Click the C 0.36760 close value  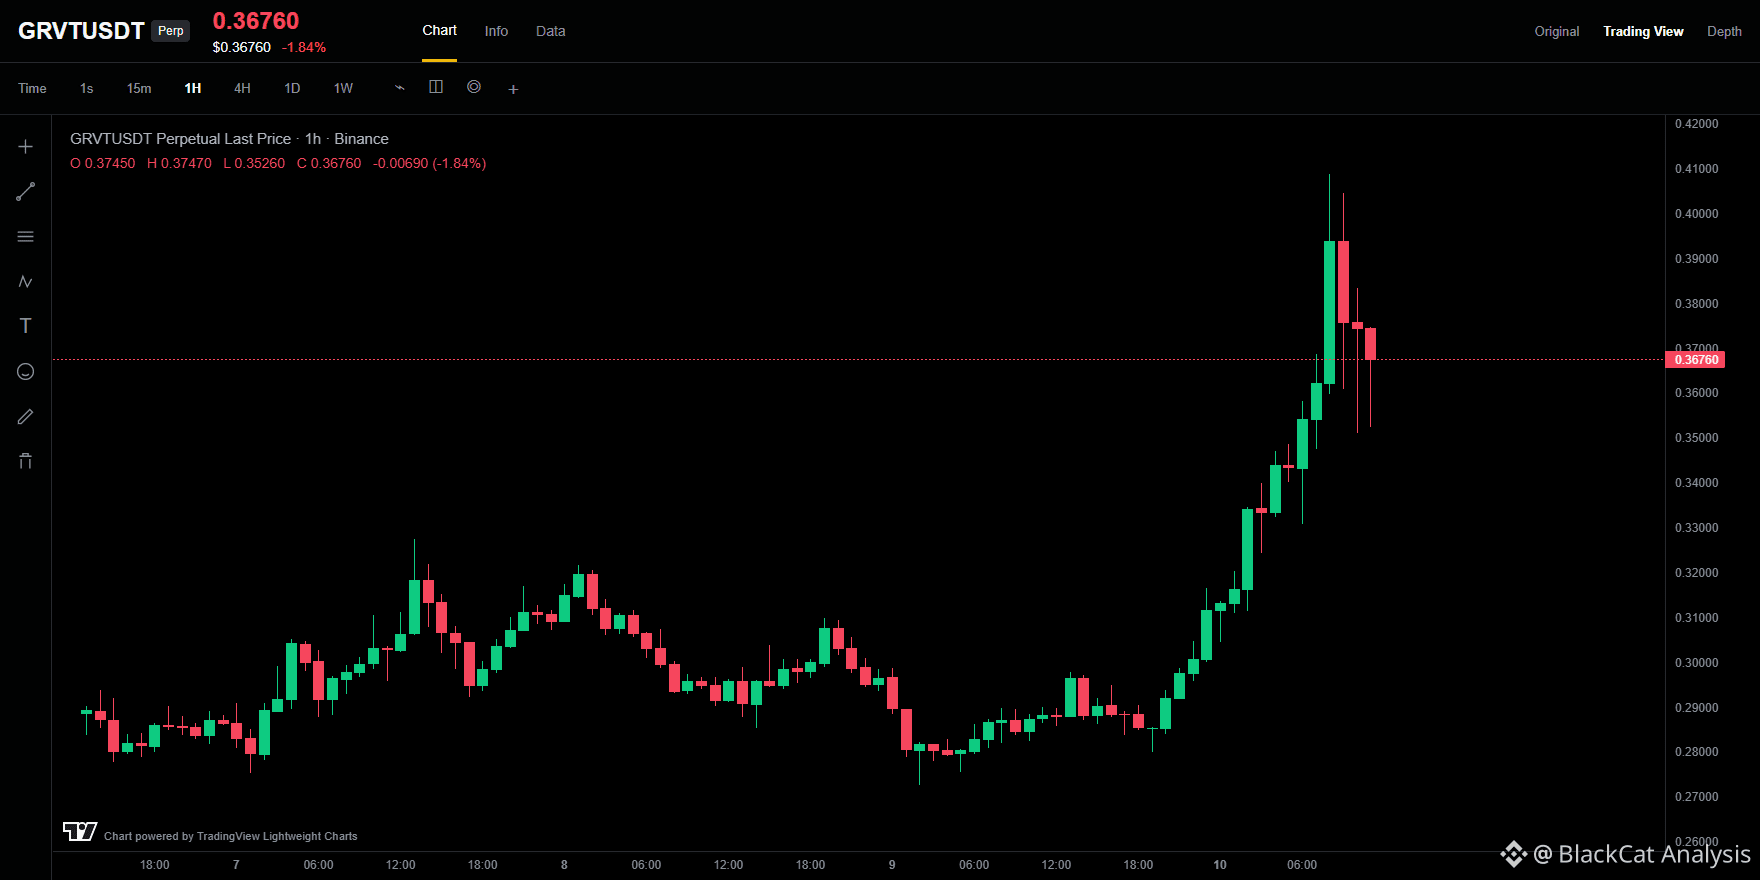329,163
